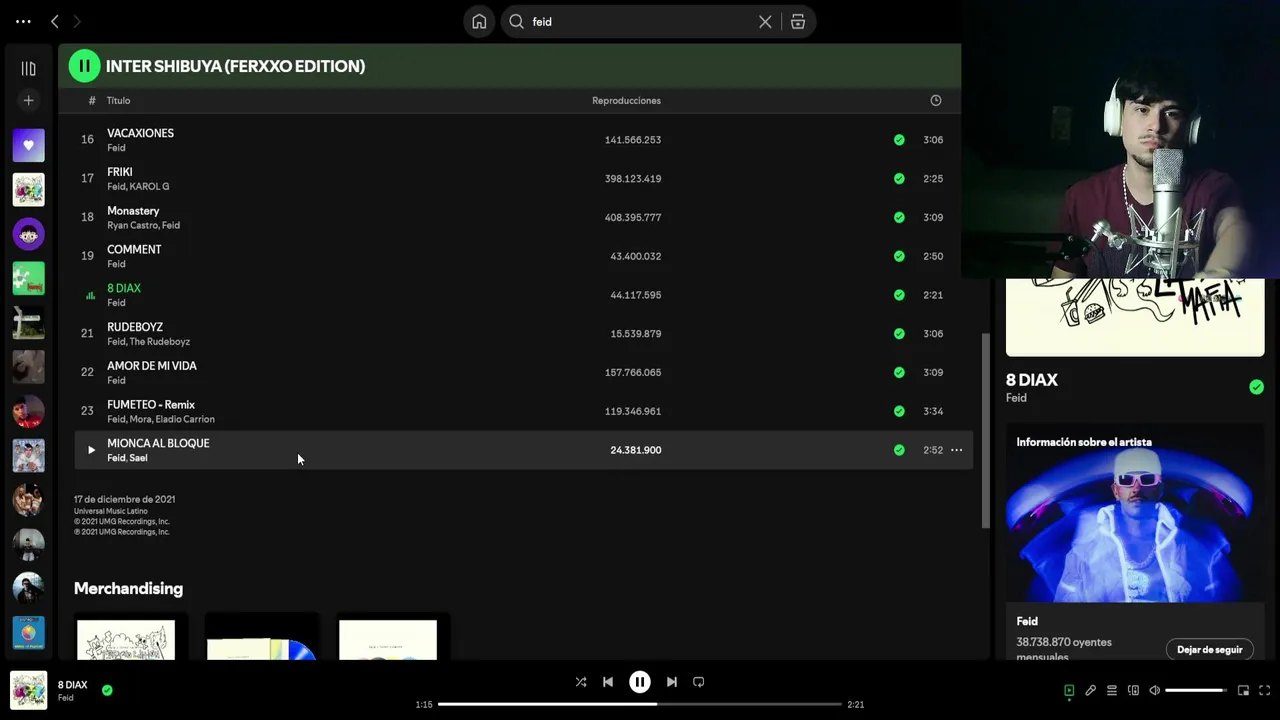The width and height of the screenshot is (1280, 720).
Task: Open the Browse icon beside search
Action: coord(798,21)
